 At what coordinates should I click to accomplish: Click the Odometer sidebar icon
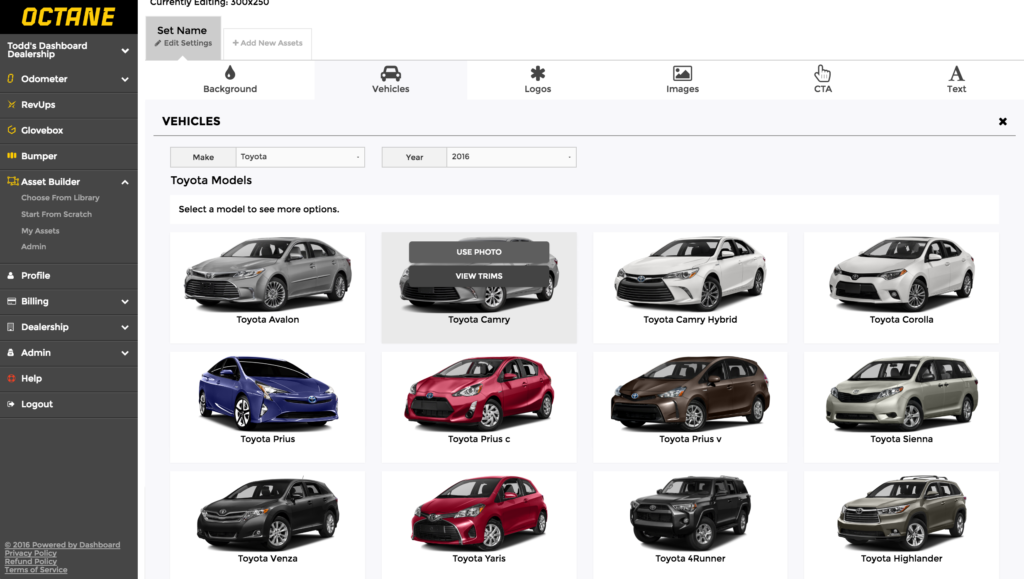click(x=10, y=78)
